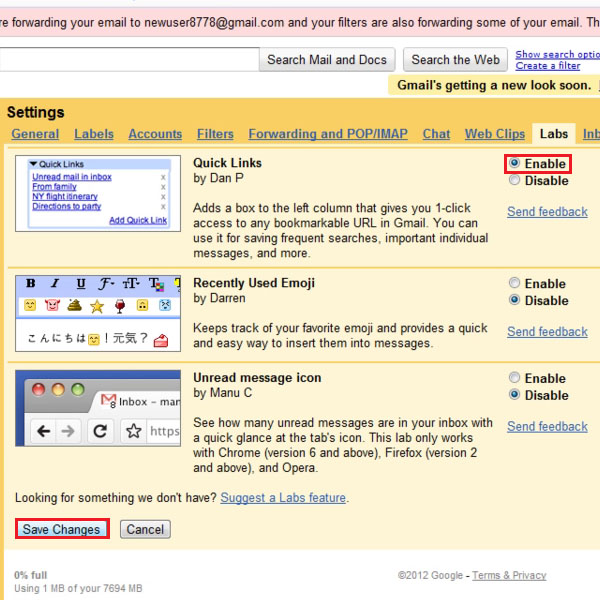The image size is (600, 600).
Task: Click Search the Web button
Action: point(455,60)
